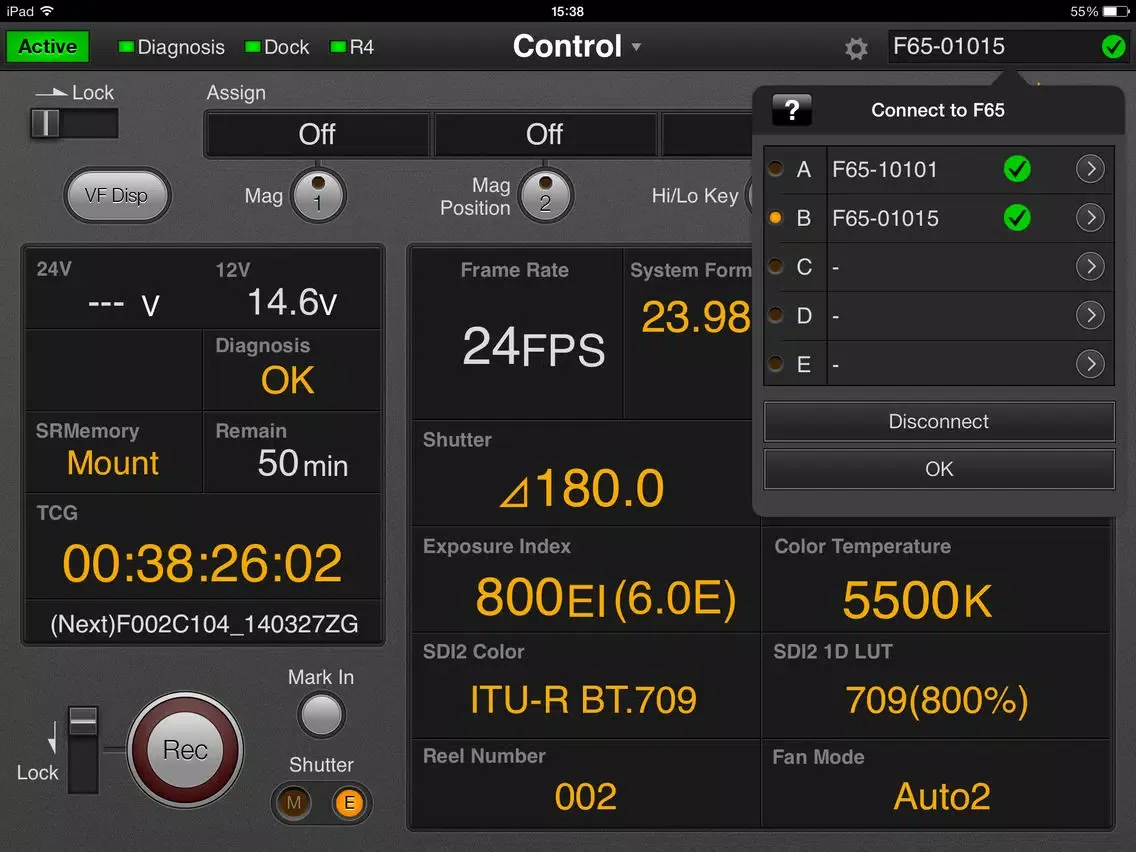Tap Color Temperature 5500K value

click(x=917, y=601)
